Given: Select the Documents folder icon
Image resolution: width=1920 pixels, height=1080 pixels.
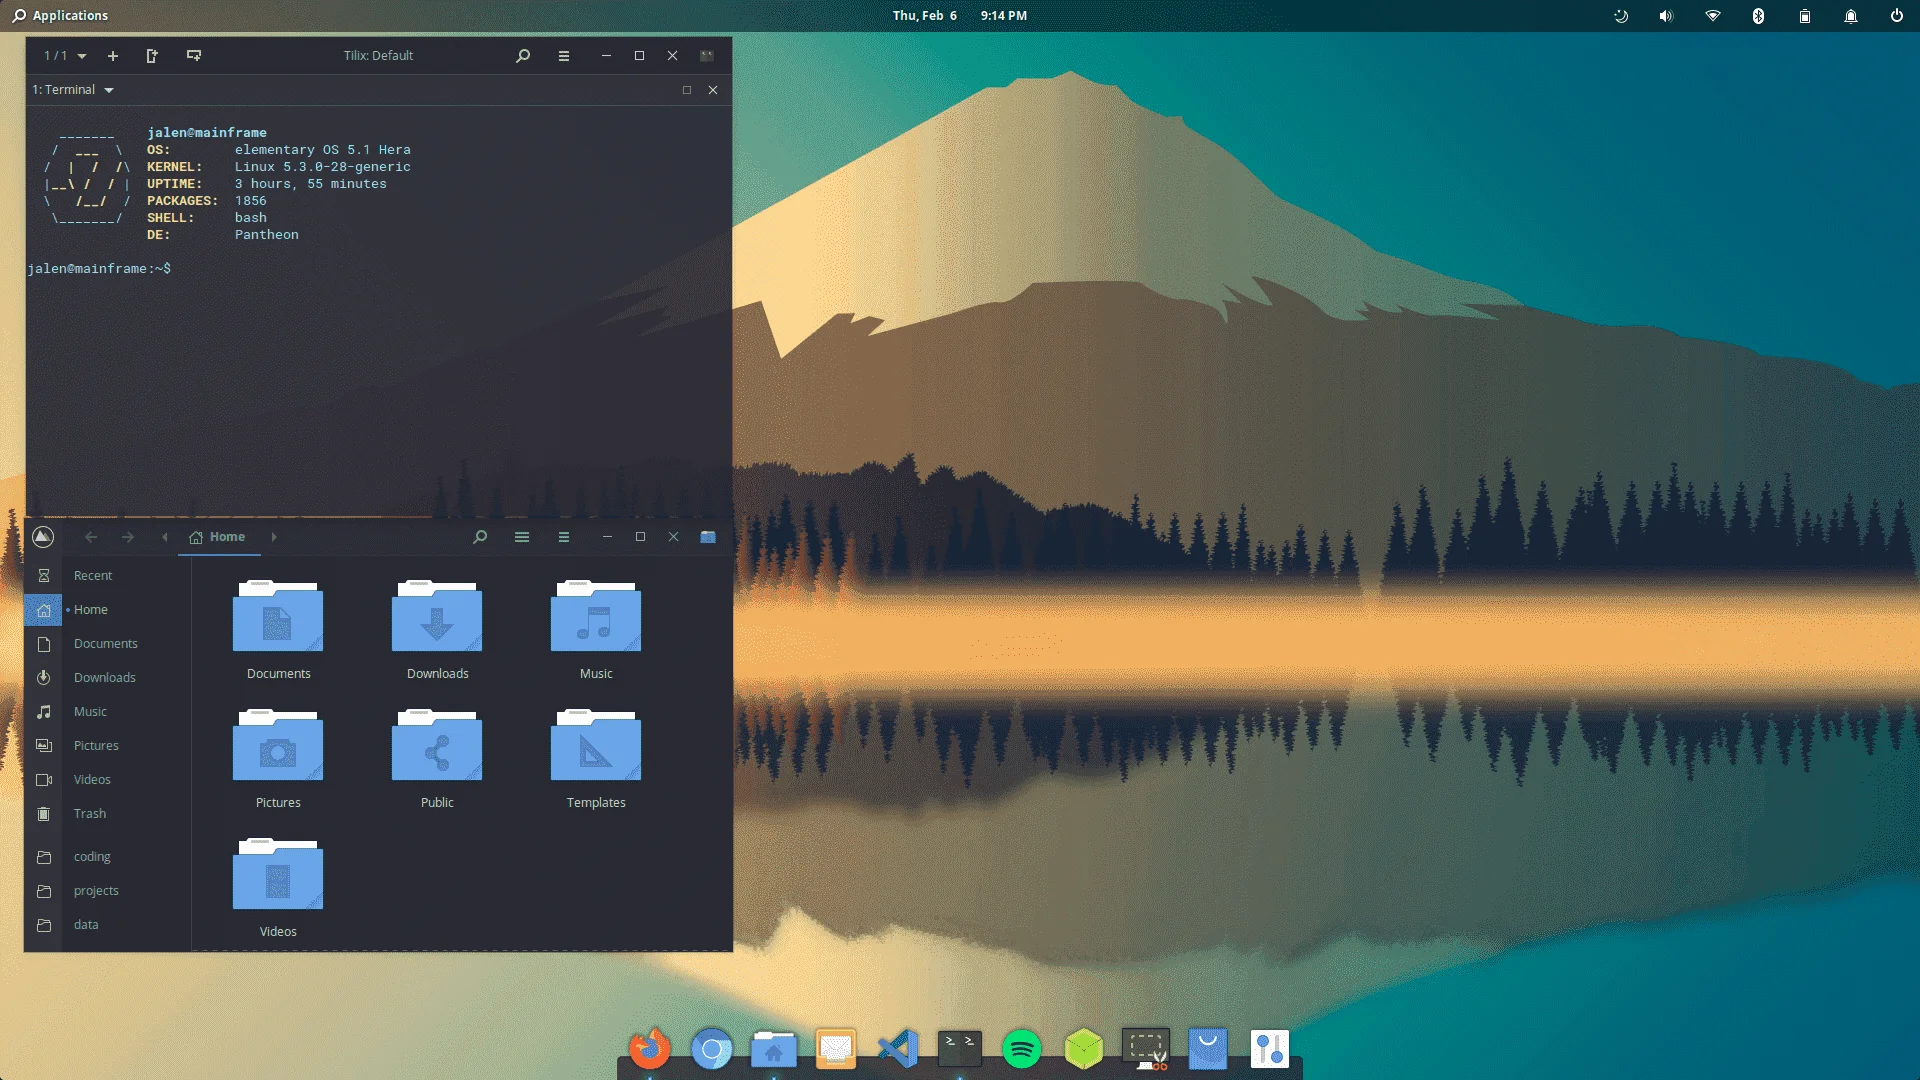Looking at the screenshot, I should coord(278,616).
